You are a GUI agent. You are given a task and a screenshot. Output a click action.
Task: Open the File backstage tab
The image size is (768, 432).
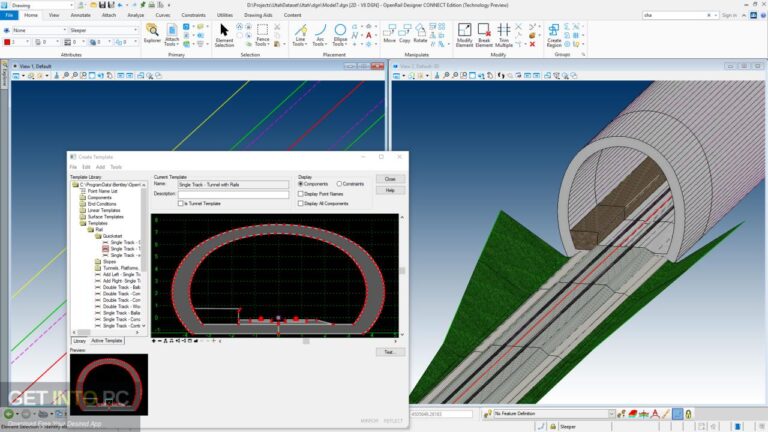pyautogui.click(x=9, y=15)
